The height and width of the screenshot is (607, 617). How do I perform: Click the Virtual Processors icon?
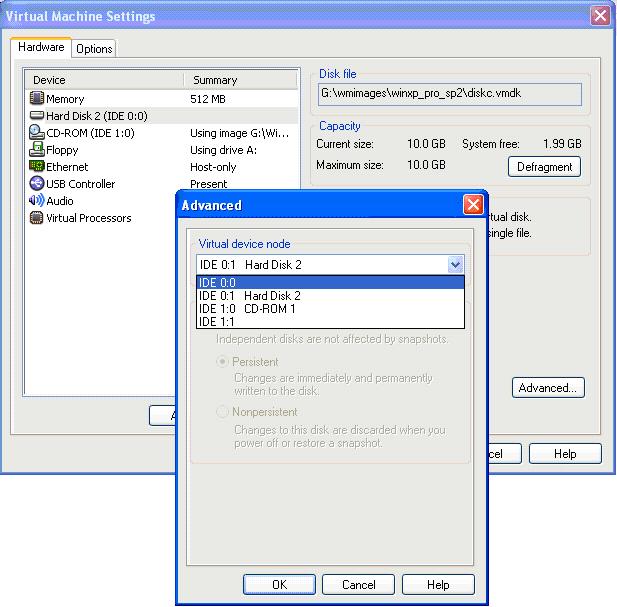tap(37, 218)
